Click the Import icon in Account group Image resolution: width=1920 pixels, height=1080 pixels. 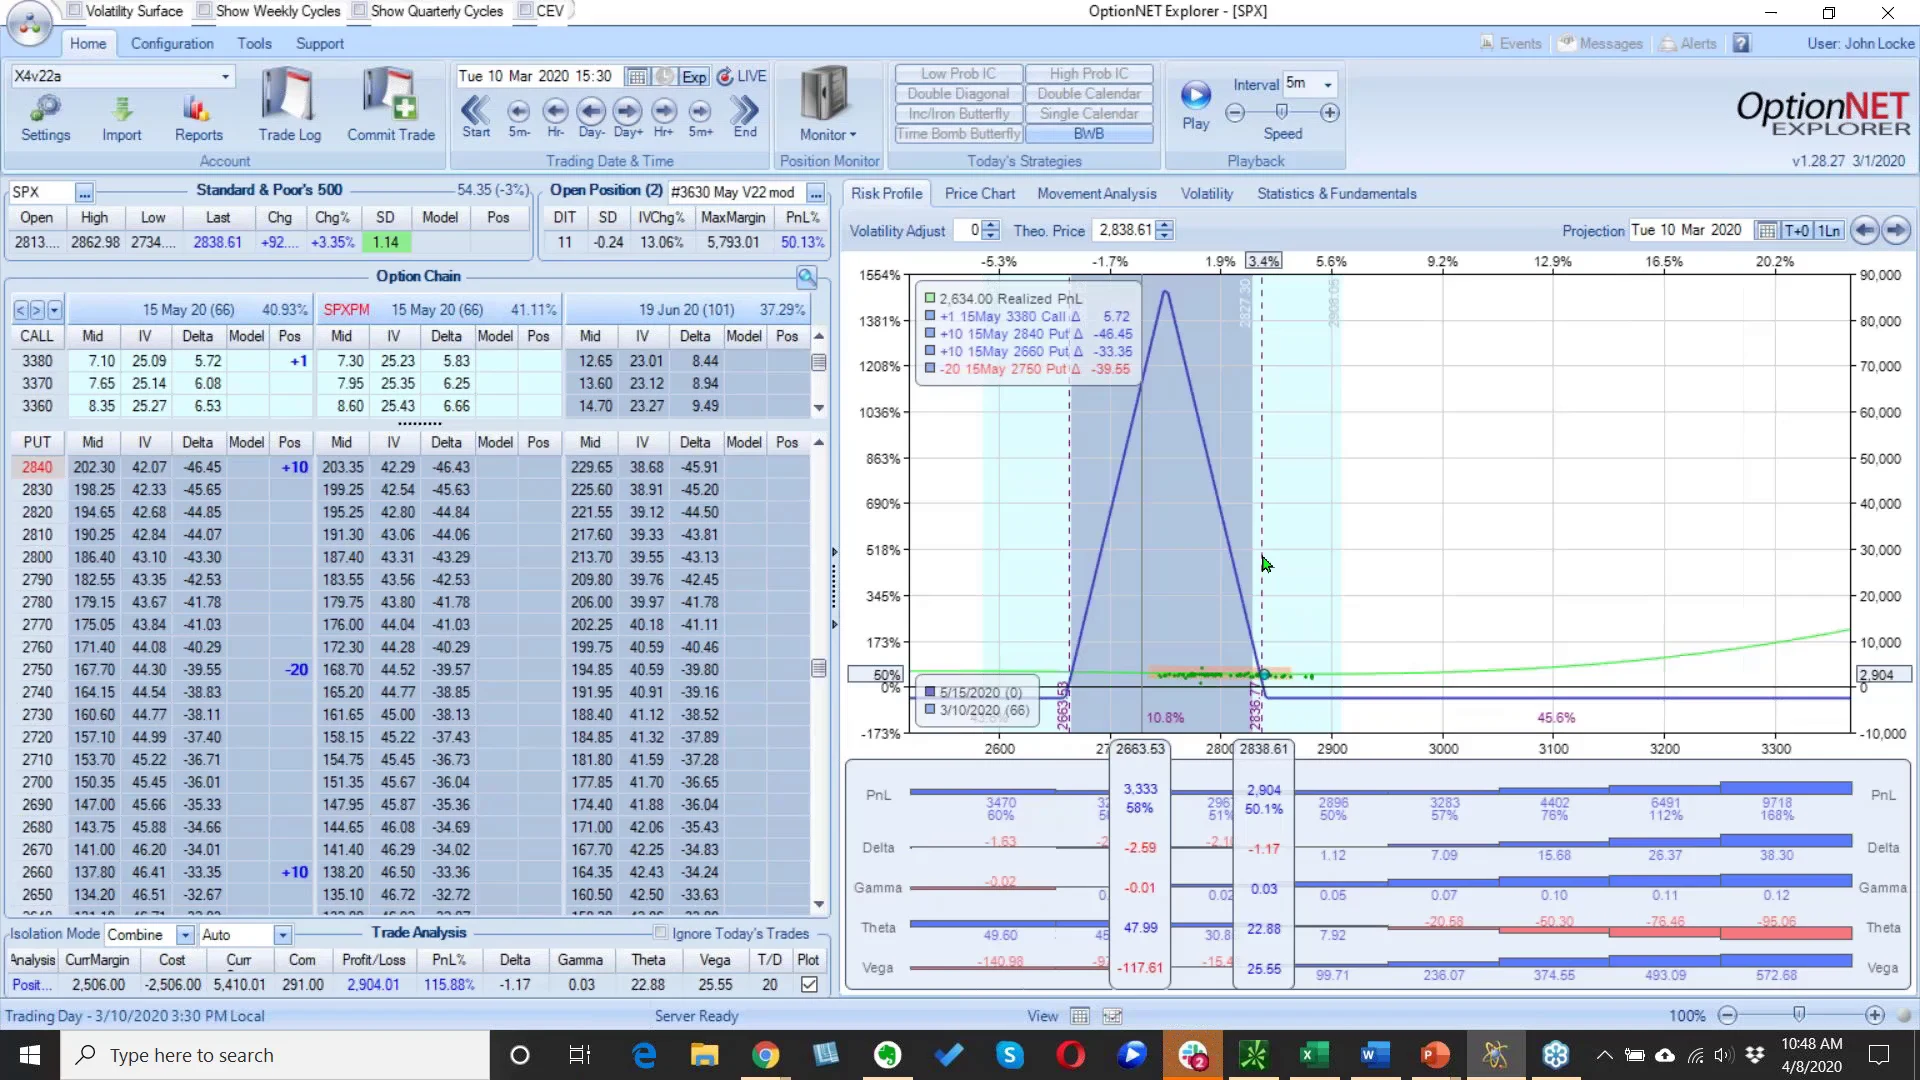122,118
